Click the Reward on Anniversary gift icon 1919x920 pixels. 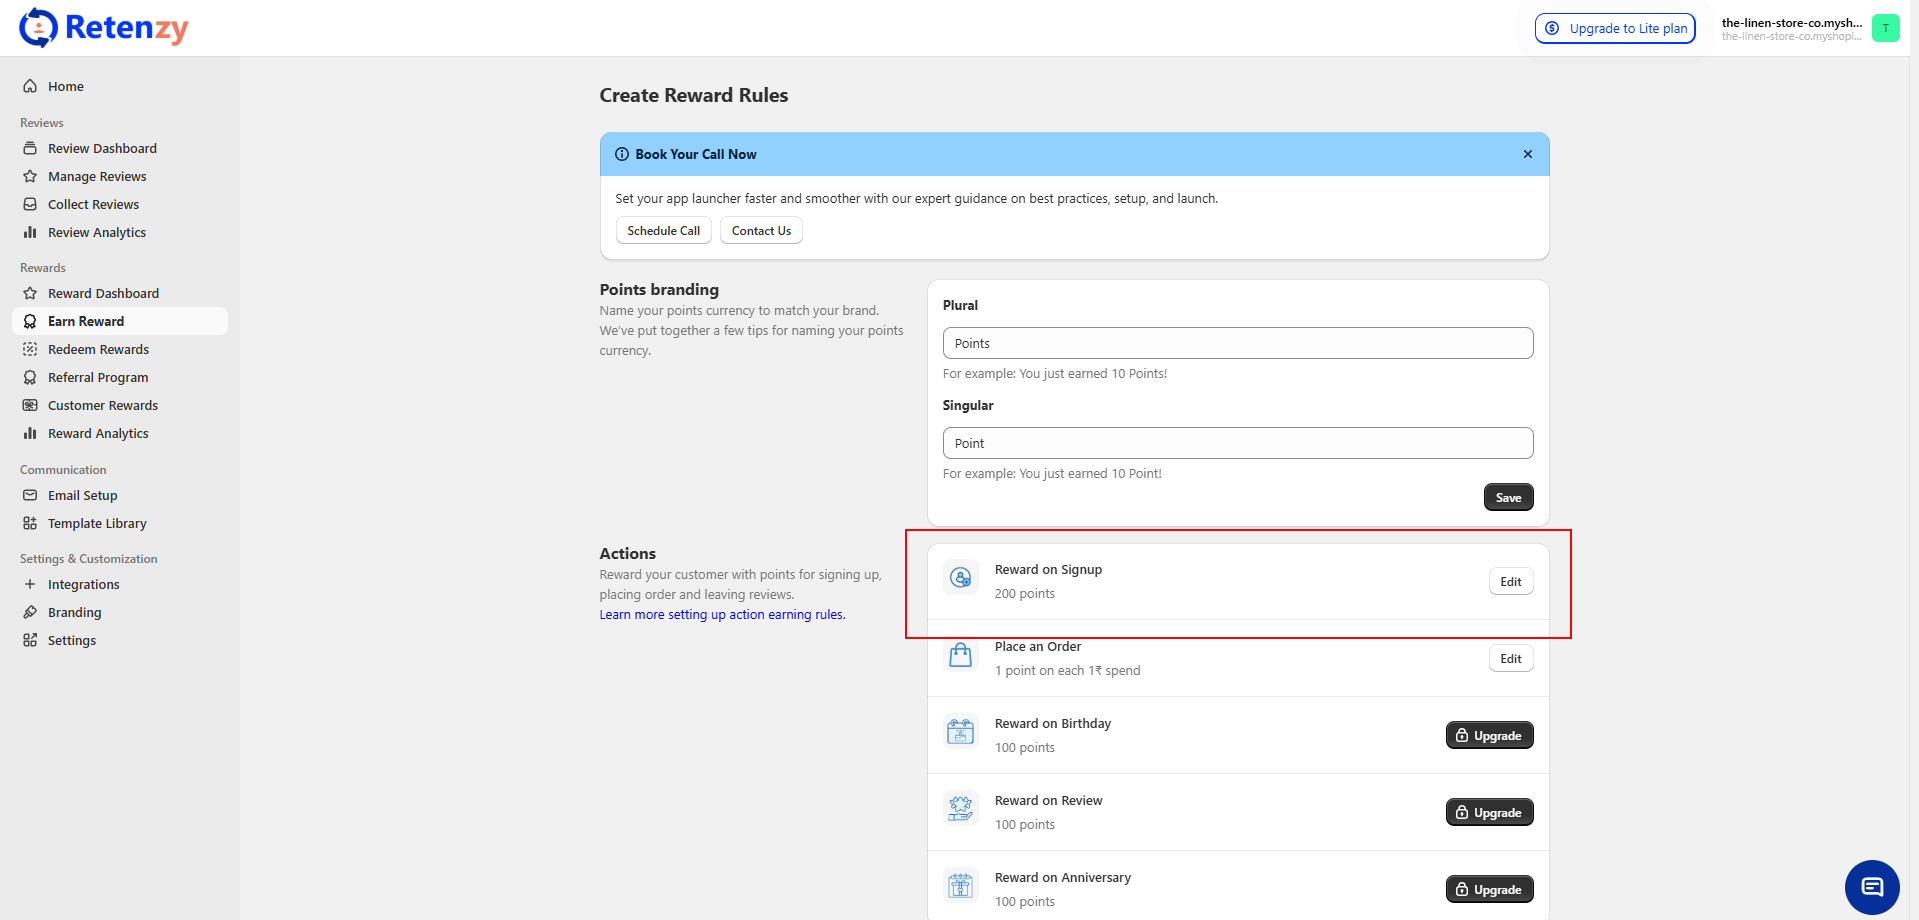pos(960,886)
